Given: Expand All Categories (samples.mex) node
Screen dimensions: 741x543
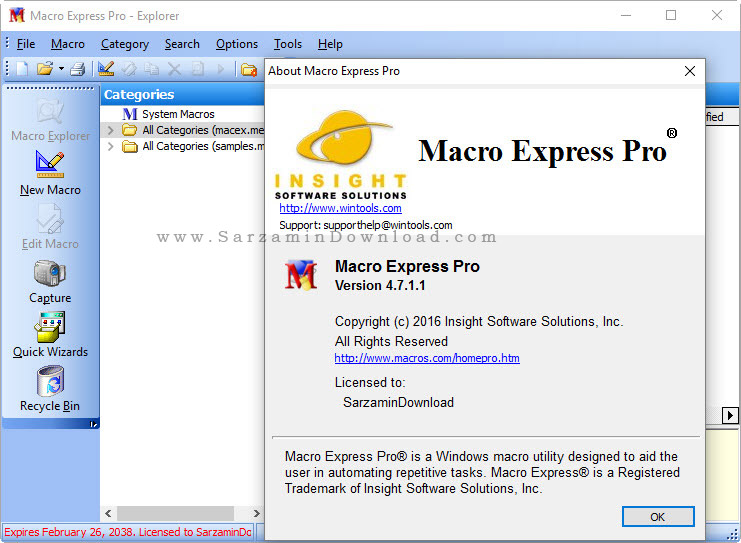Looking at the screenshot, I should click(x=110, y=146).
